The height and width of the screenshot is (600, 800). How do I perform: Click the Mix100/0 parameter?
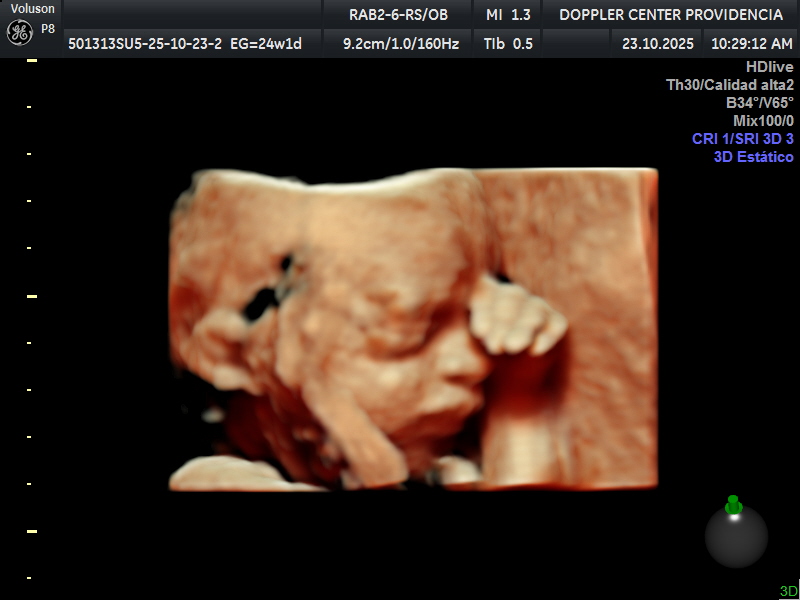[763, 121]
